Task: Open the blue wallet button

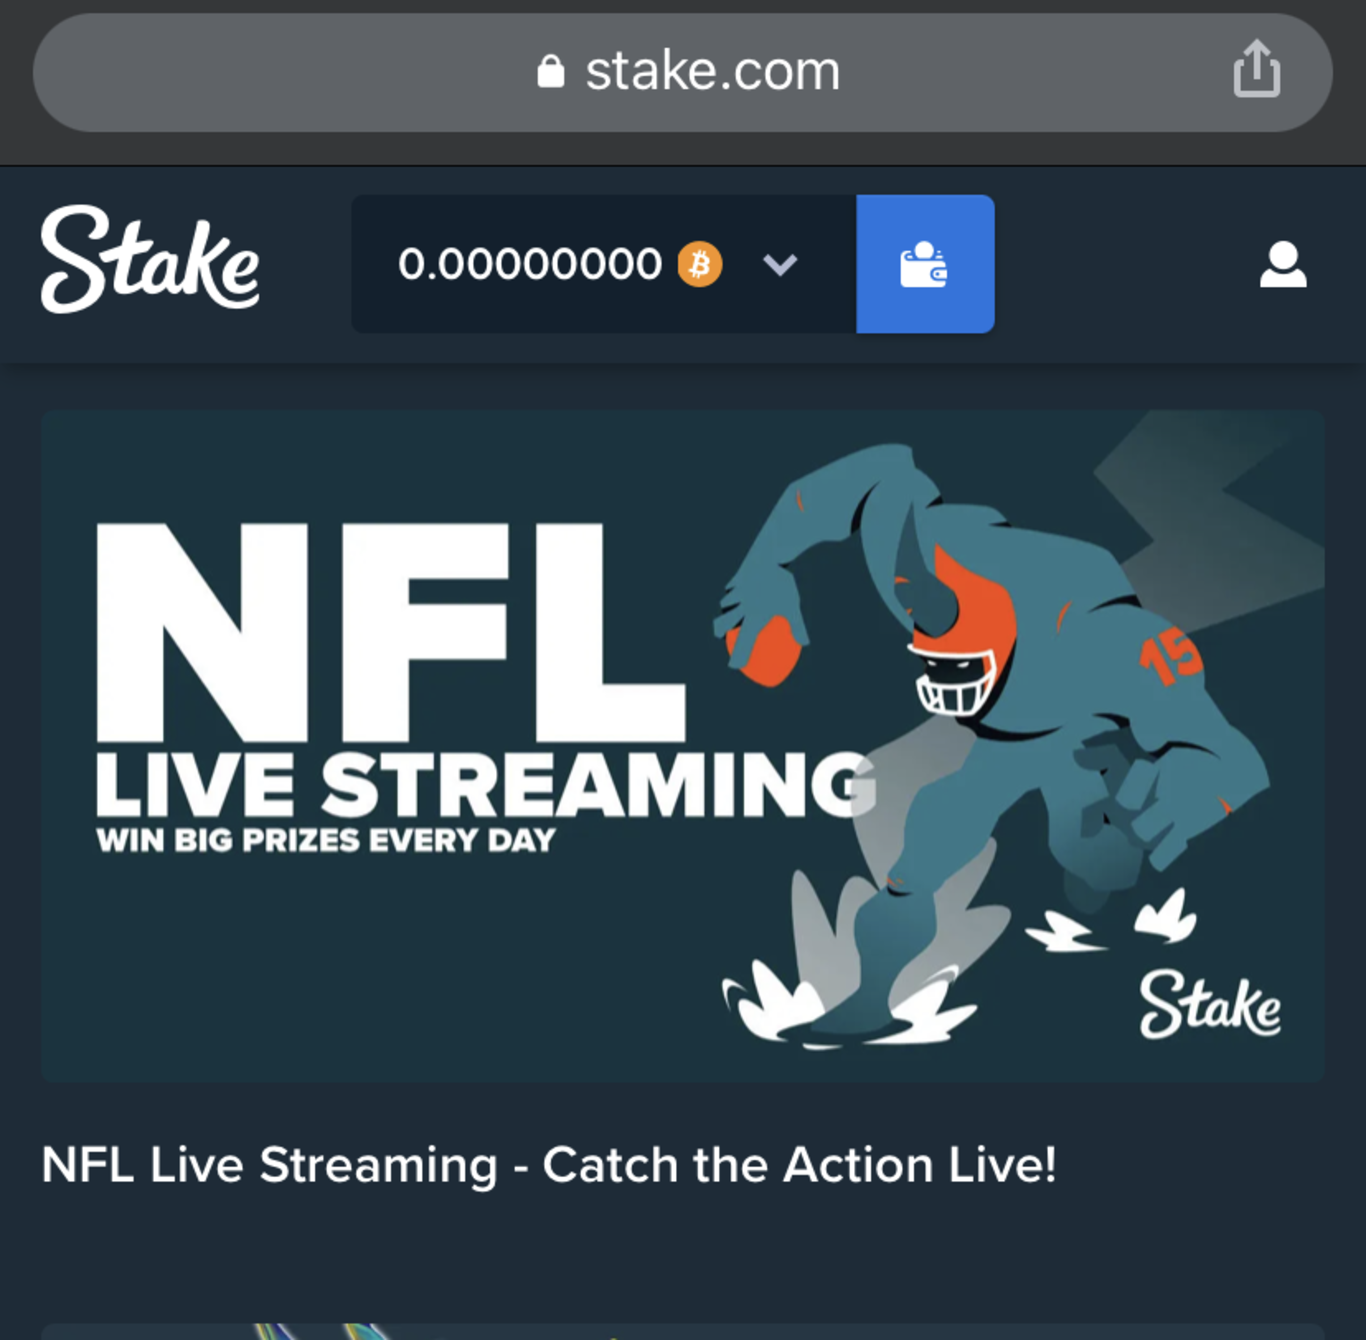Action: [925, 264]
